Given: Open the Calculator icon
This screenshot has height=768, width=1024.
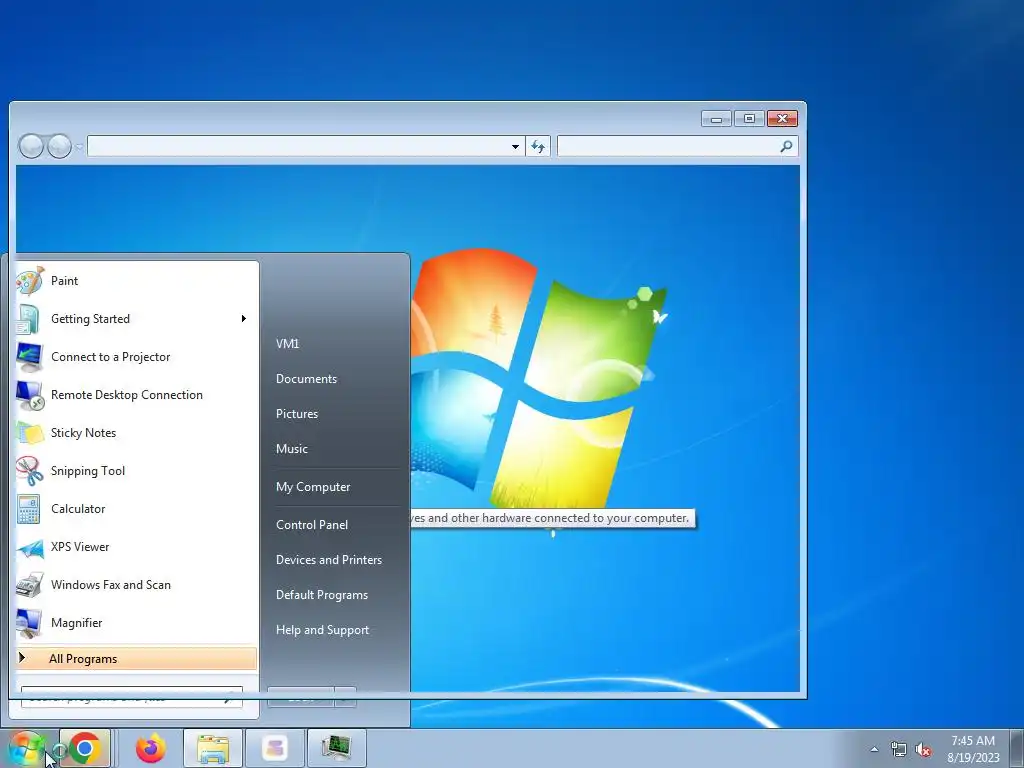Looking at the screenshot, I should pyautogui.click(x=29, y=509).
